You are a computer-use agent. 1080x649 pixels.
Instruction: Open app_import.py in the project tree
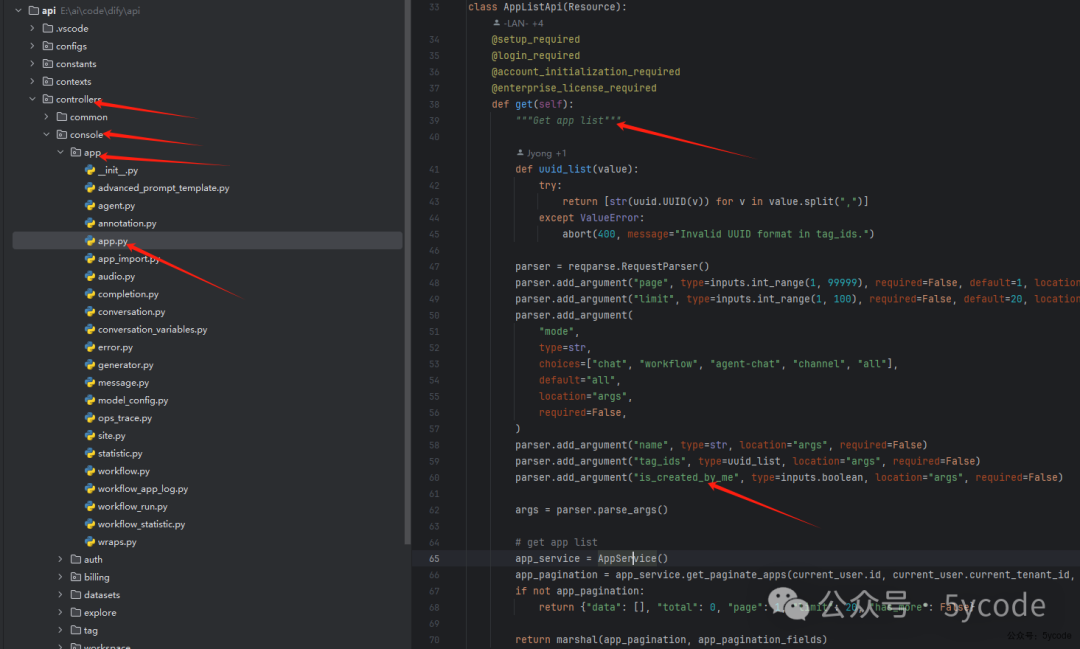129,259
